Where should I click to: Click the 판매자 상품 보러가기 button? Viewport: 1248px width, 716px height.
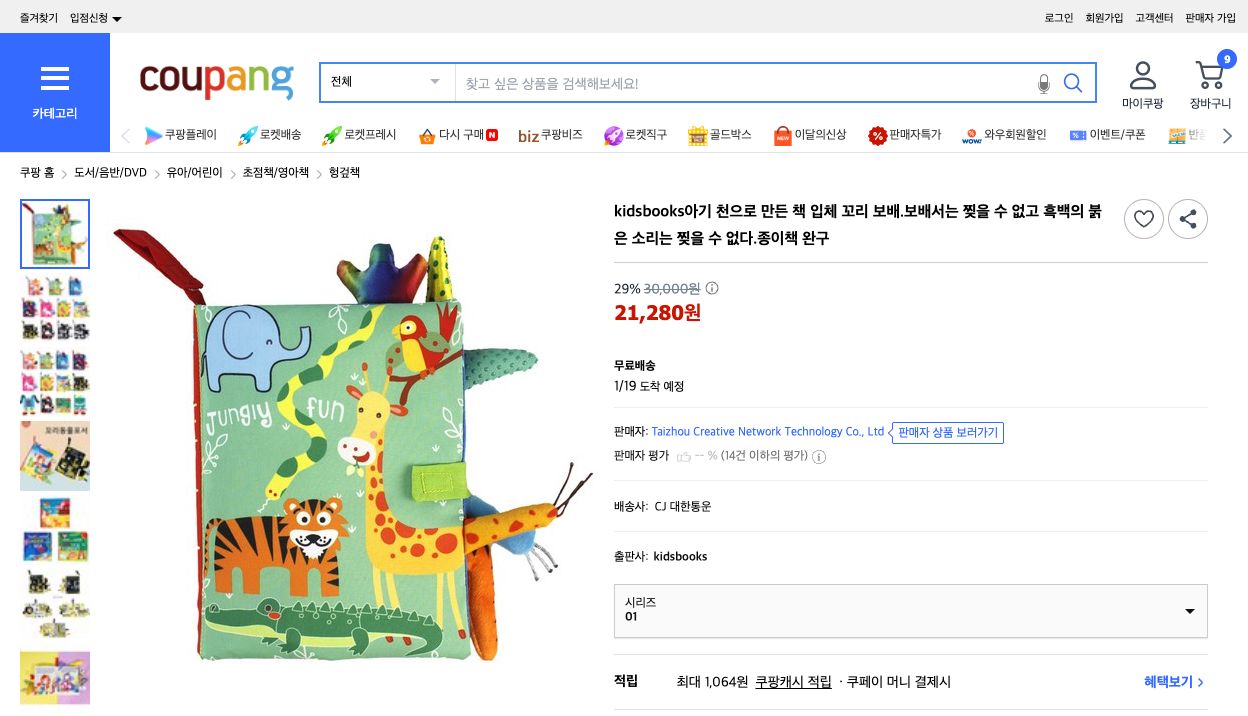(947, 432)
